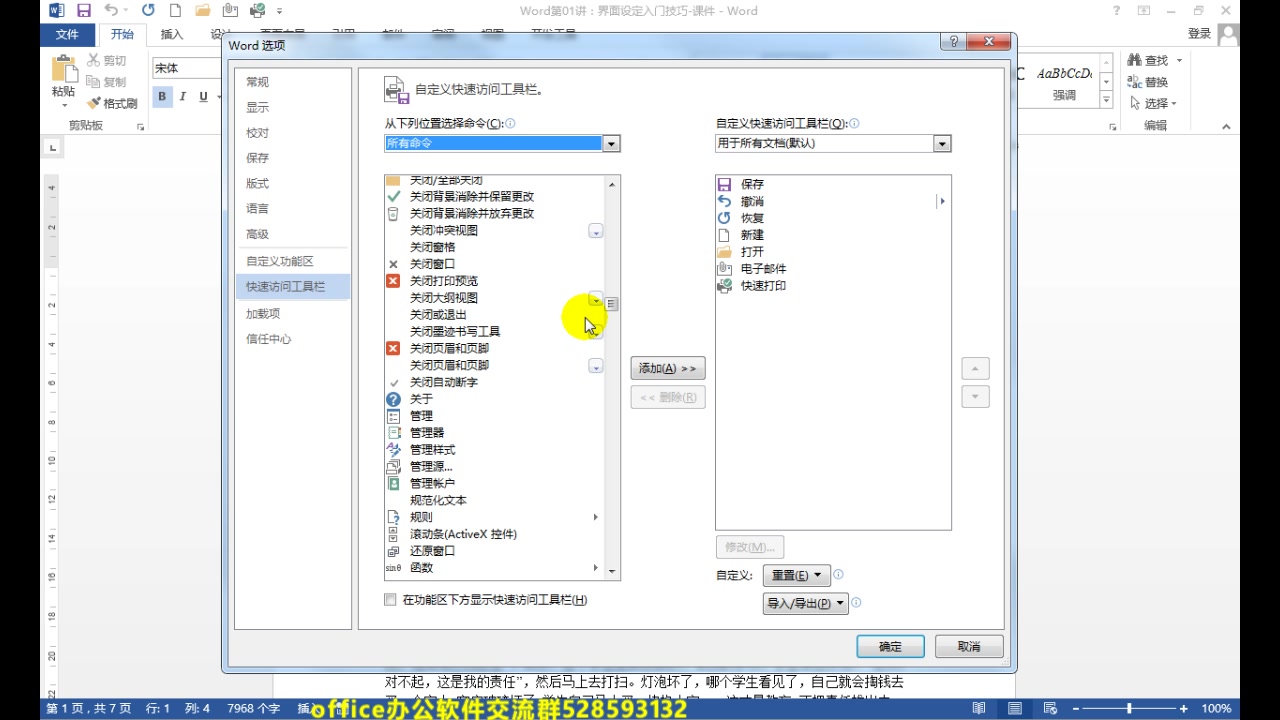This screenshot has height=720, width=1280.
Task: Open the Find (查找) dropdown arrow
Action: 1179,61
